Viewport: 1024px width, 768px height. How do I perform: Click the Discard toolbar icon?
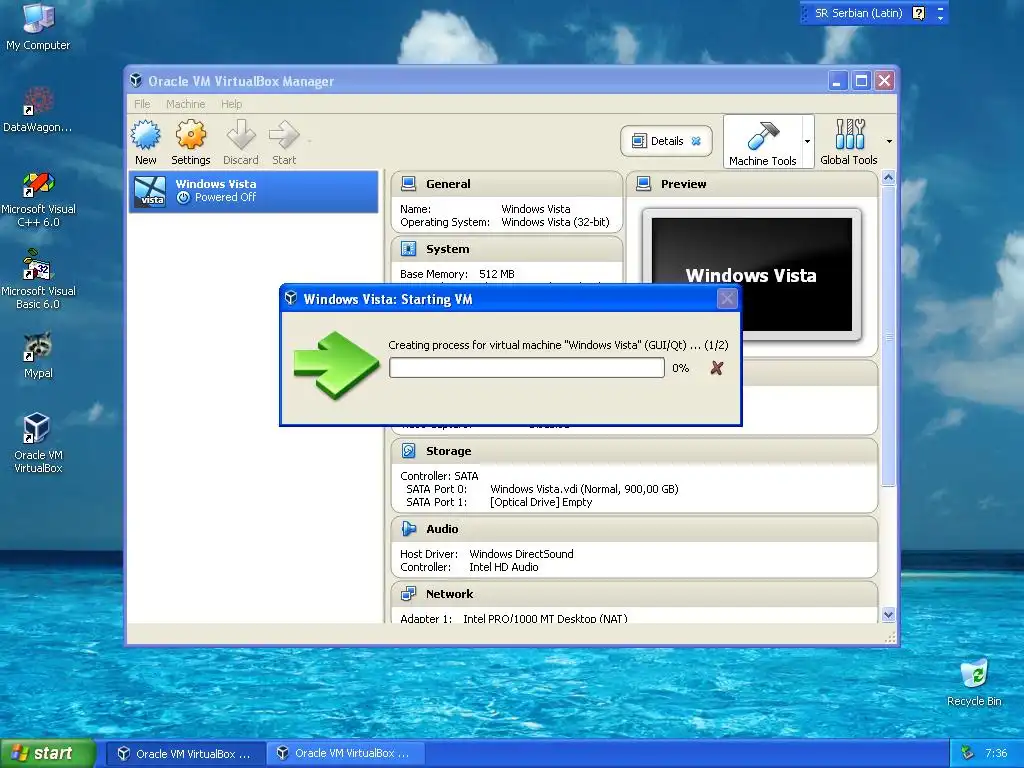[241, 135]
